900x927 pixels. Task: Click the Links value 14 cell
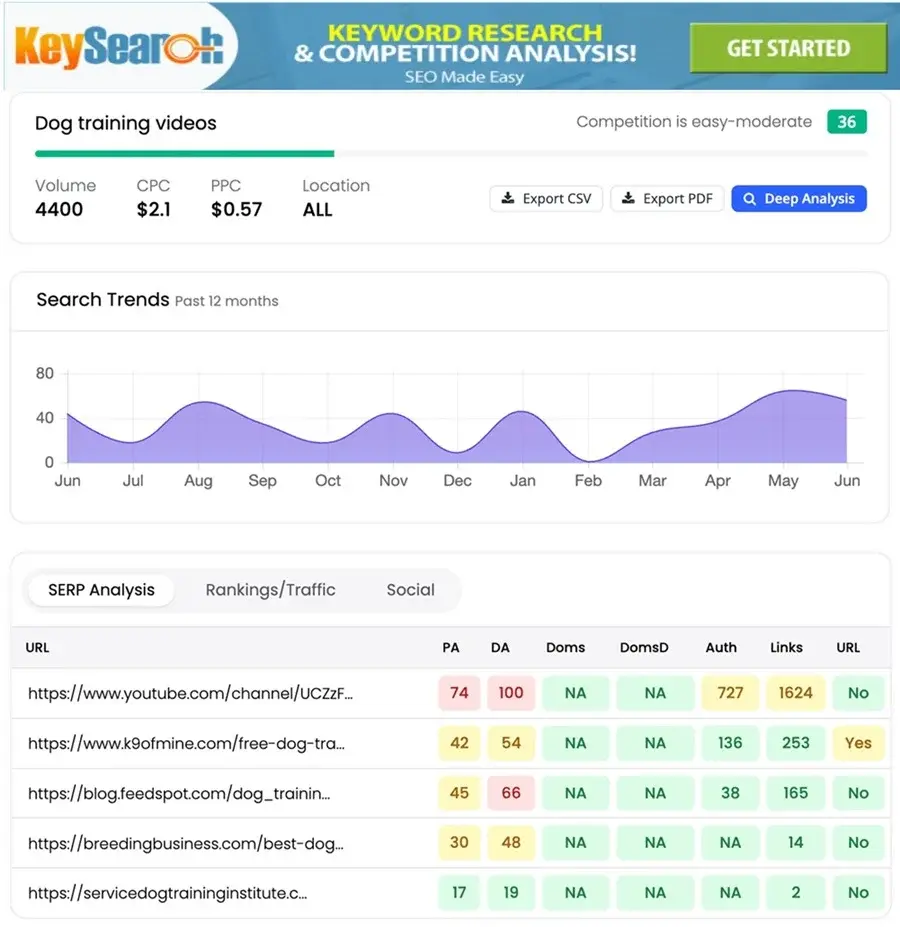[795, 842]
